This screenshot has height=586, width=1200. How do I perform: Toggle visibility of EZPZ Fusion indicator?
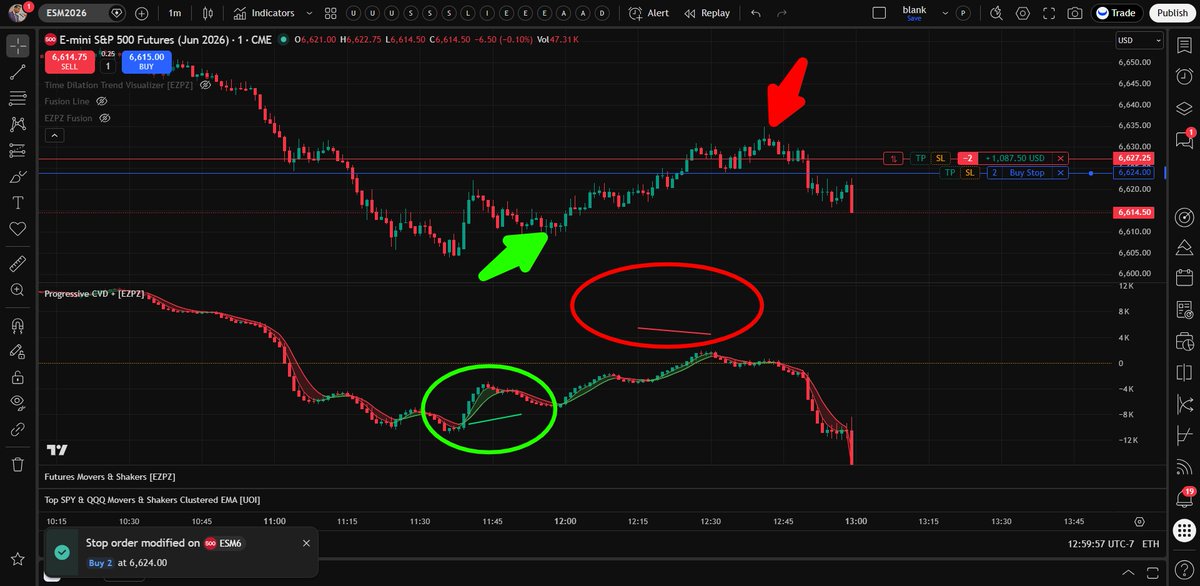[x=103, y=118]
